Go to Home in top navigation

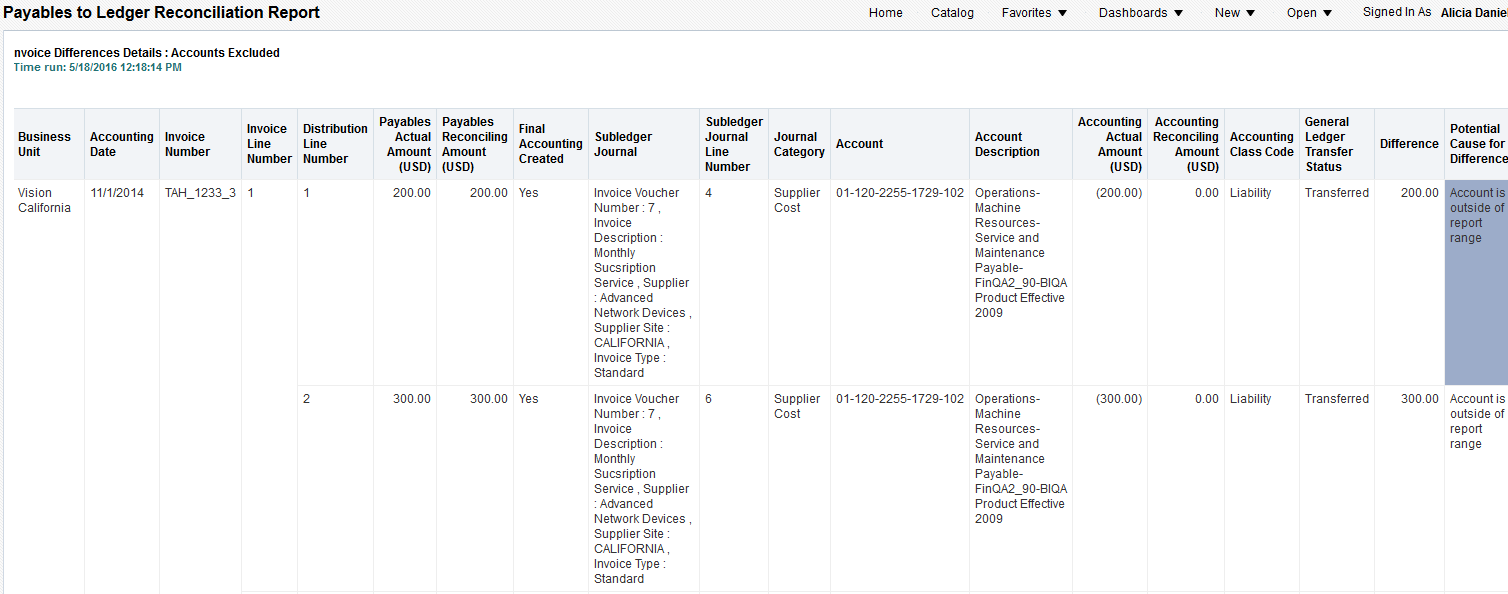coord(885,13)
